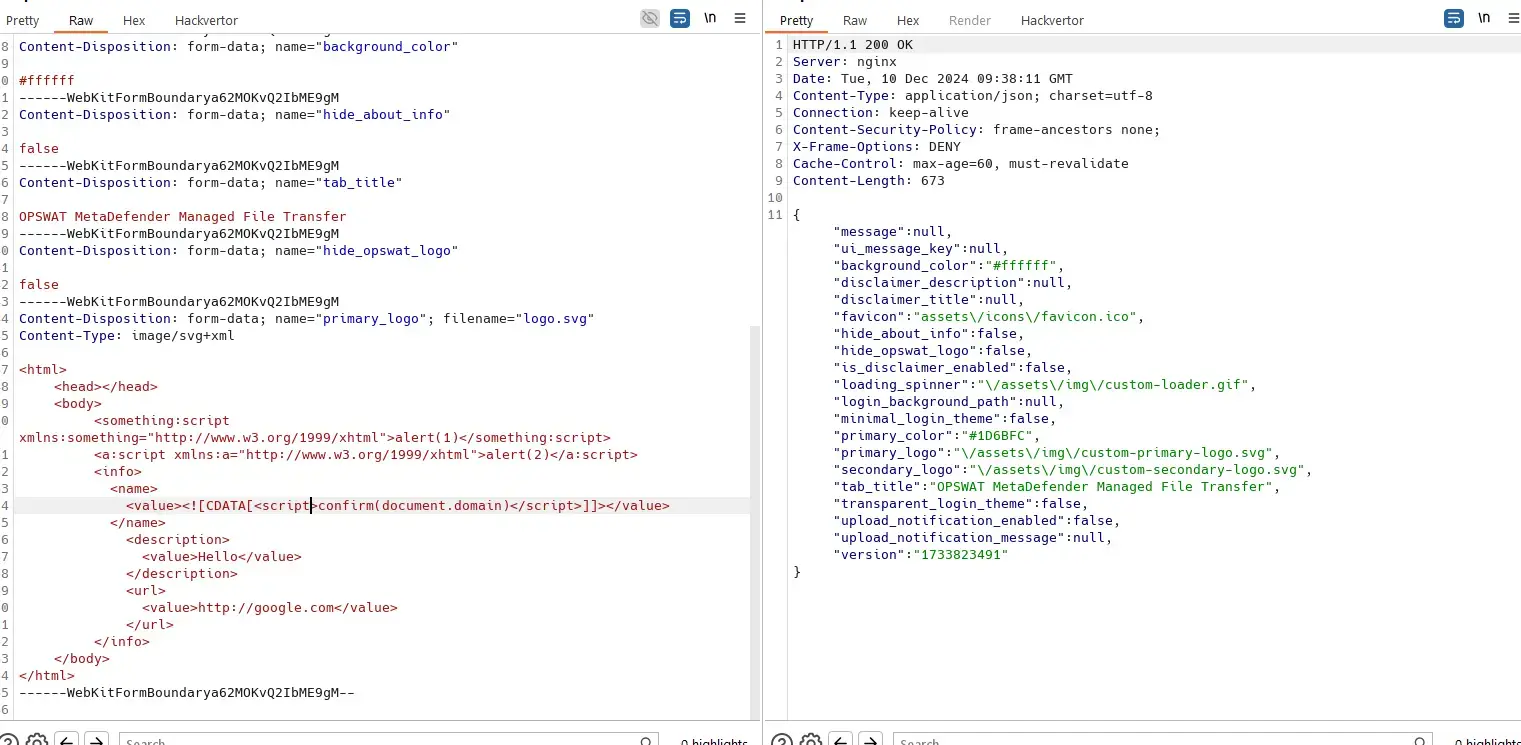This screenshot has height=745, width=1521.
Task: Click the a:script alert(2) line
Action: (x=366, y=454)
